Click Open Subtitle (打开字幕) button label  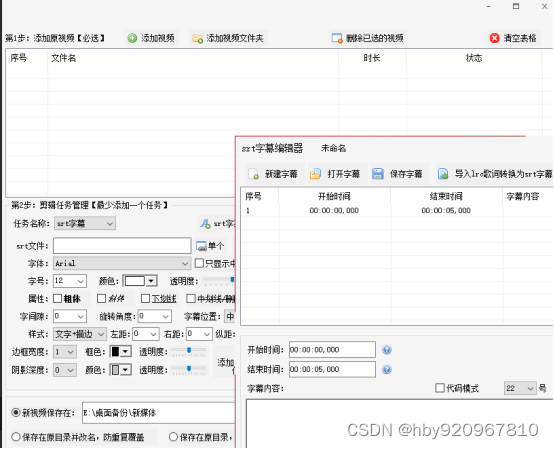343,174
